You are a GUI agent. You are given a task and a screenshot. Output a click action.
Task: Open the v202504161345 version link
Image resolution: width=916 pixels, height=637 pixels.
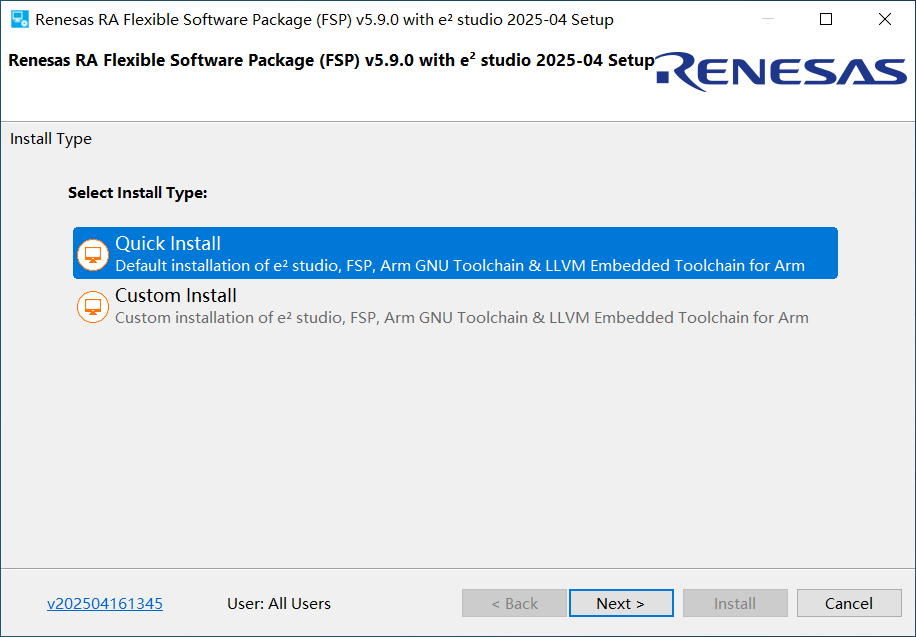click(x=105, y=604)
